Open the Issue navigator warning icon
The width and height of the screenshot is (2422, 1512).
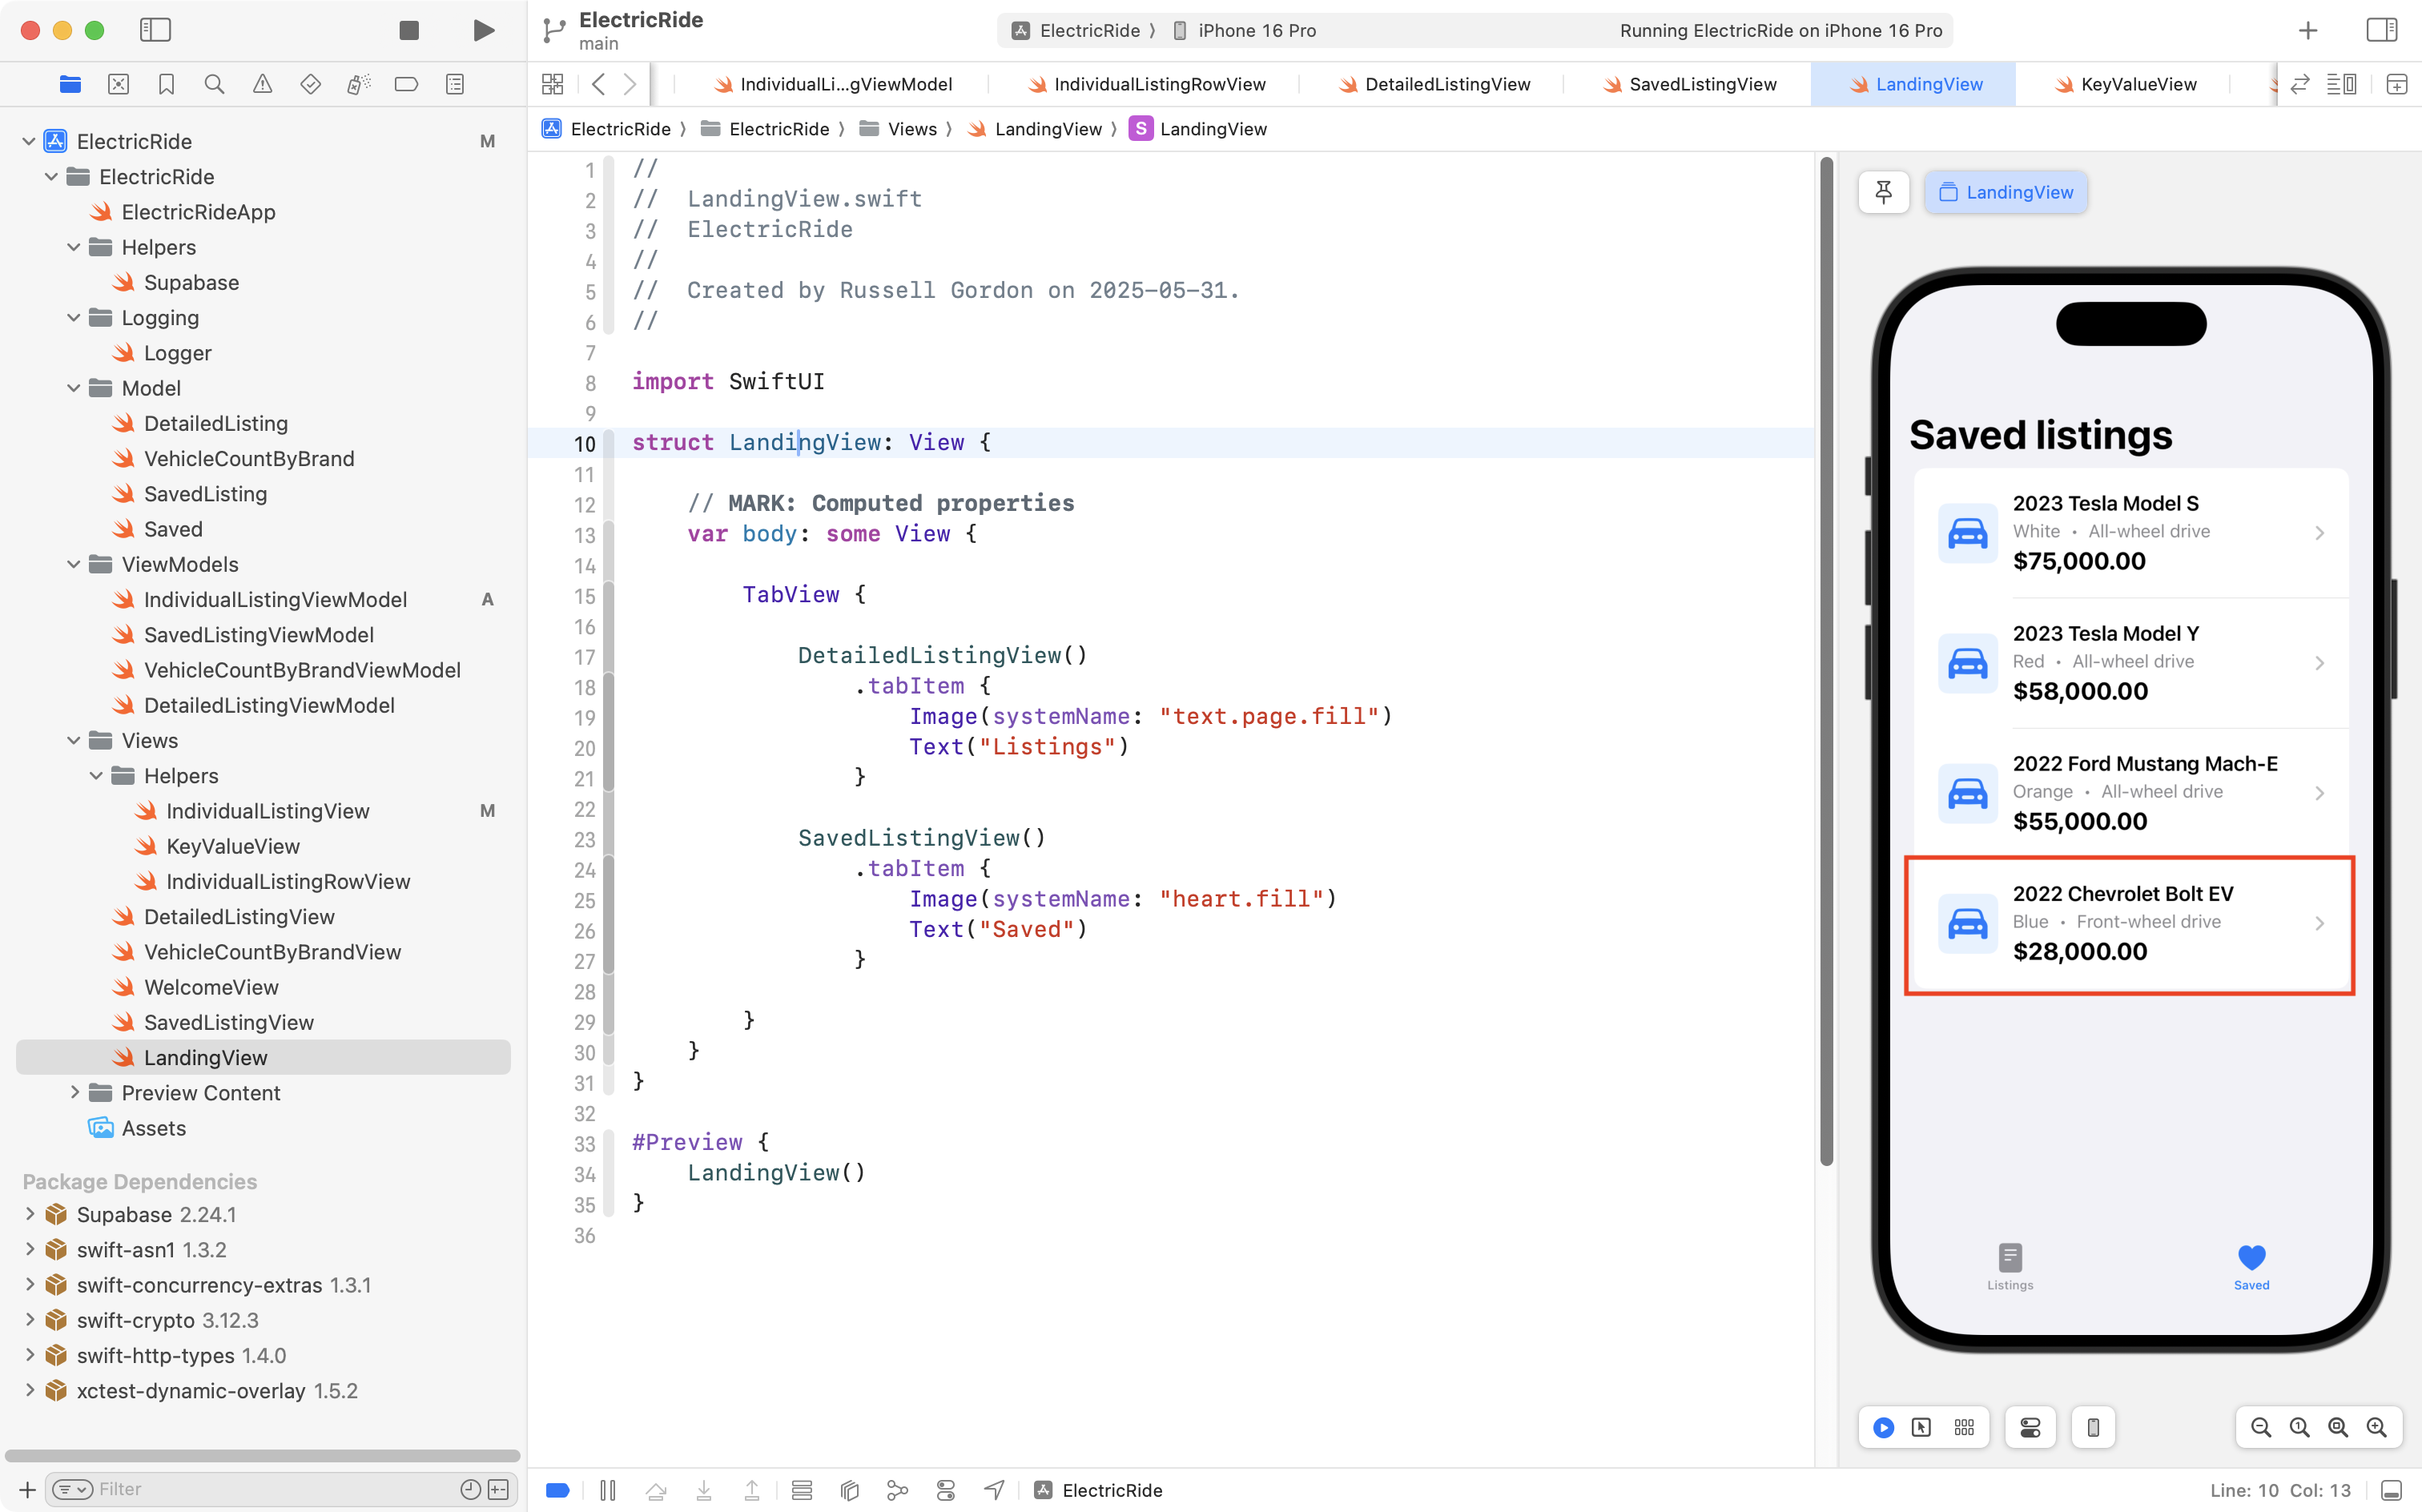coord(262,84)
